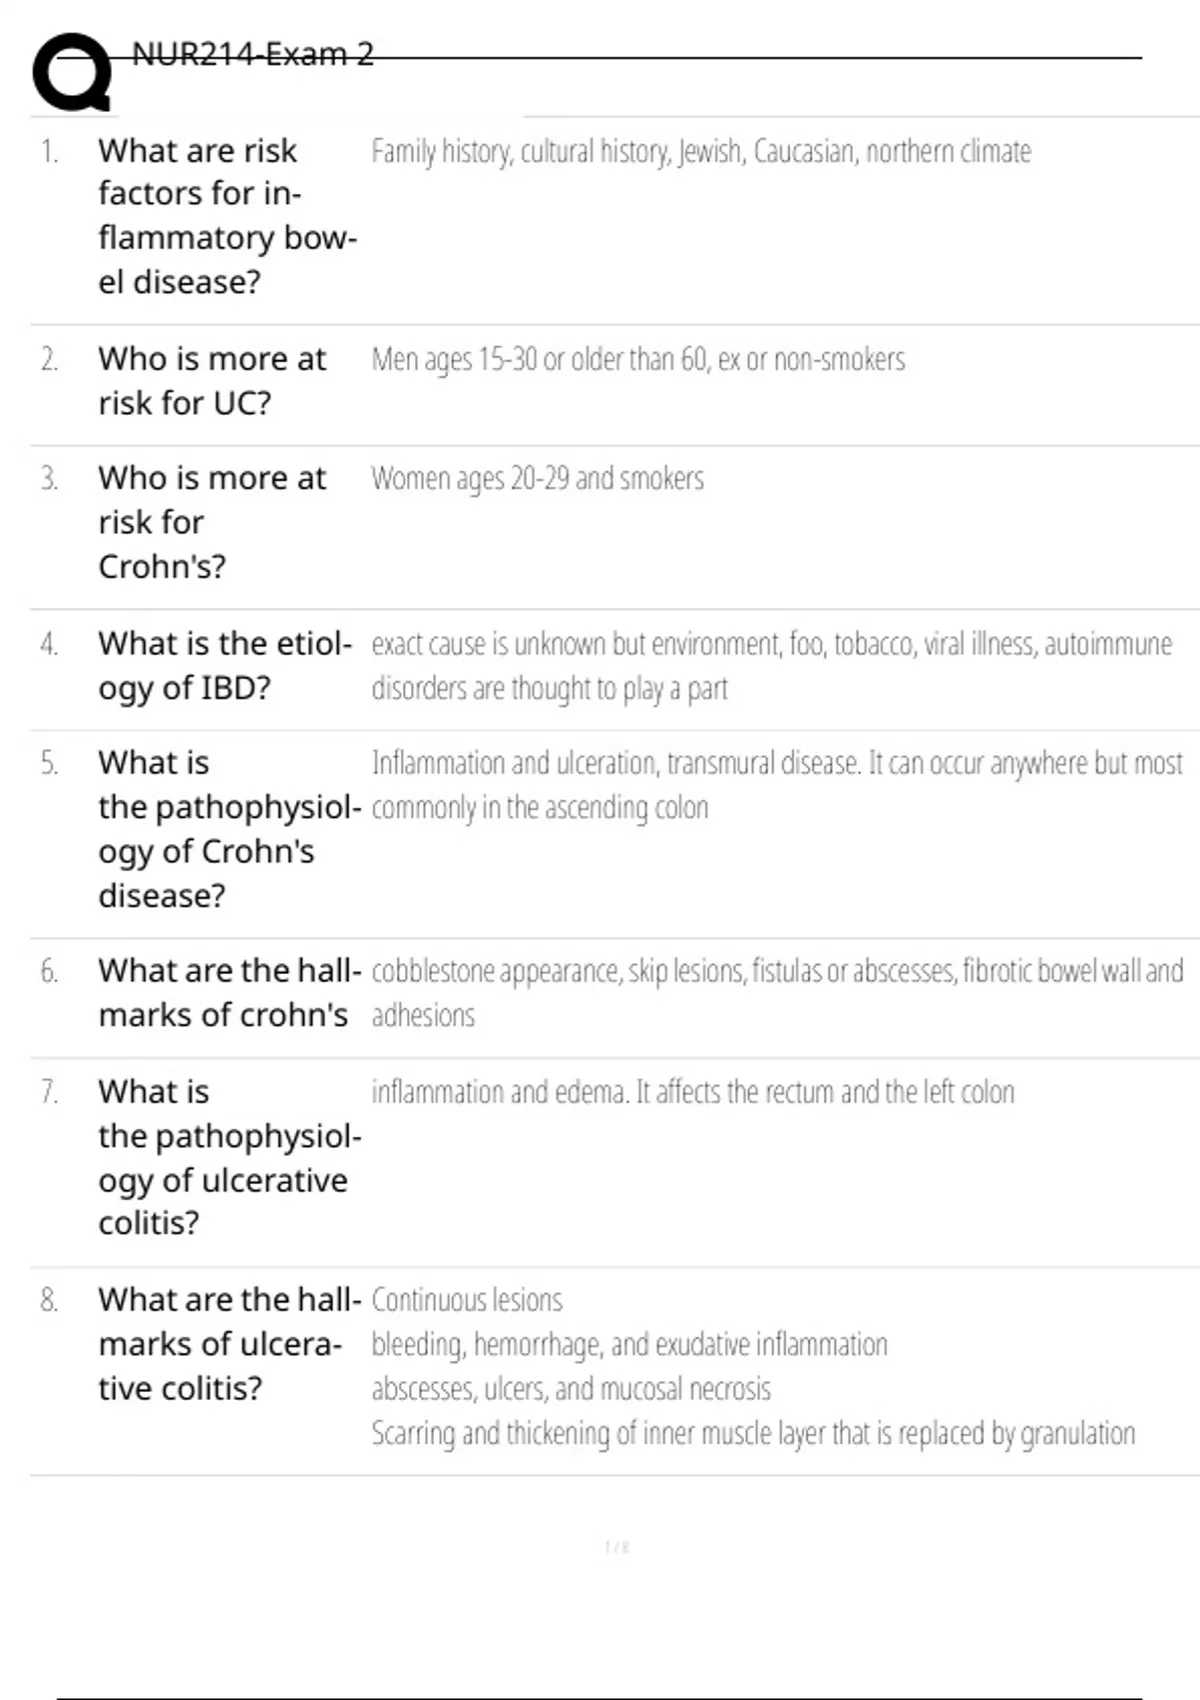Select question about risk for Crohn's
Viewport: 1200px width, 1700px height.
[212, 522]
